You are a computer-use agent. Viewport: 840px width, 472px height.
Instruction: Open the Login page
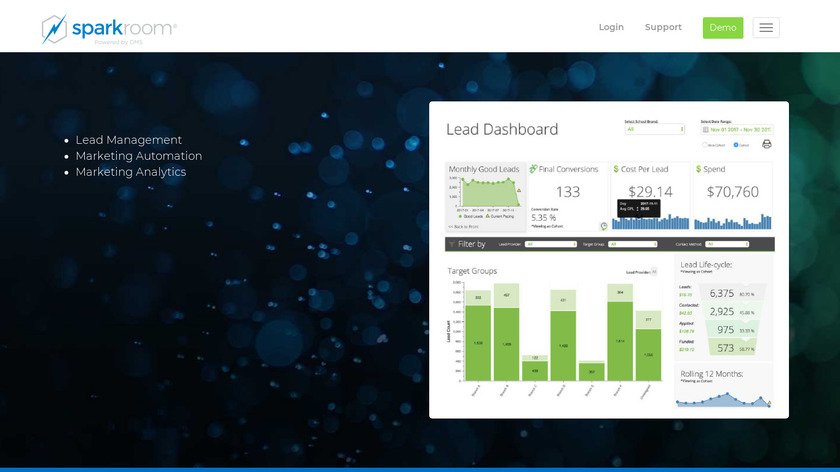click(x=611, y=27)
